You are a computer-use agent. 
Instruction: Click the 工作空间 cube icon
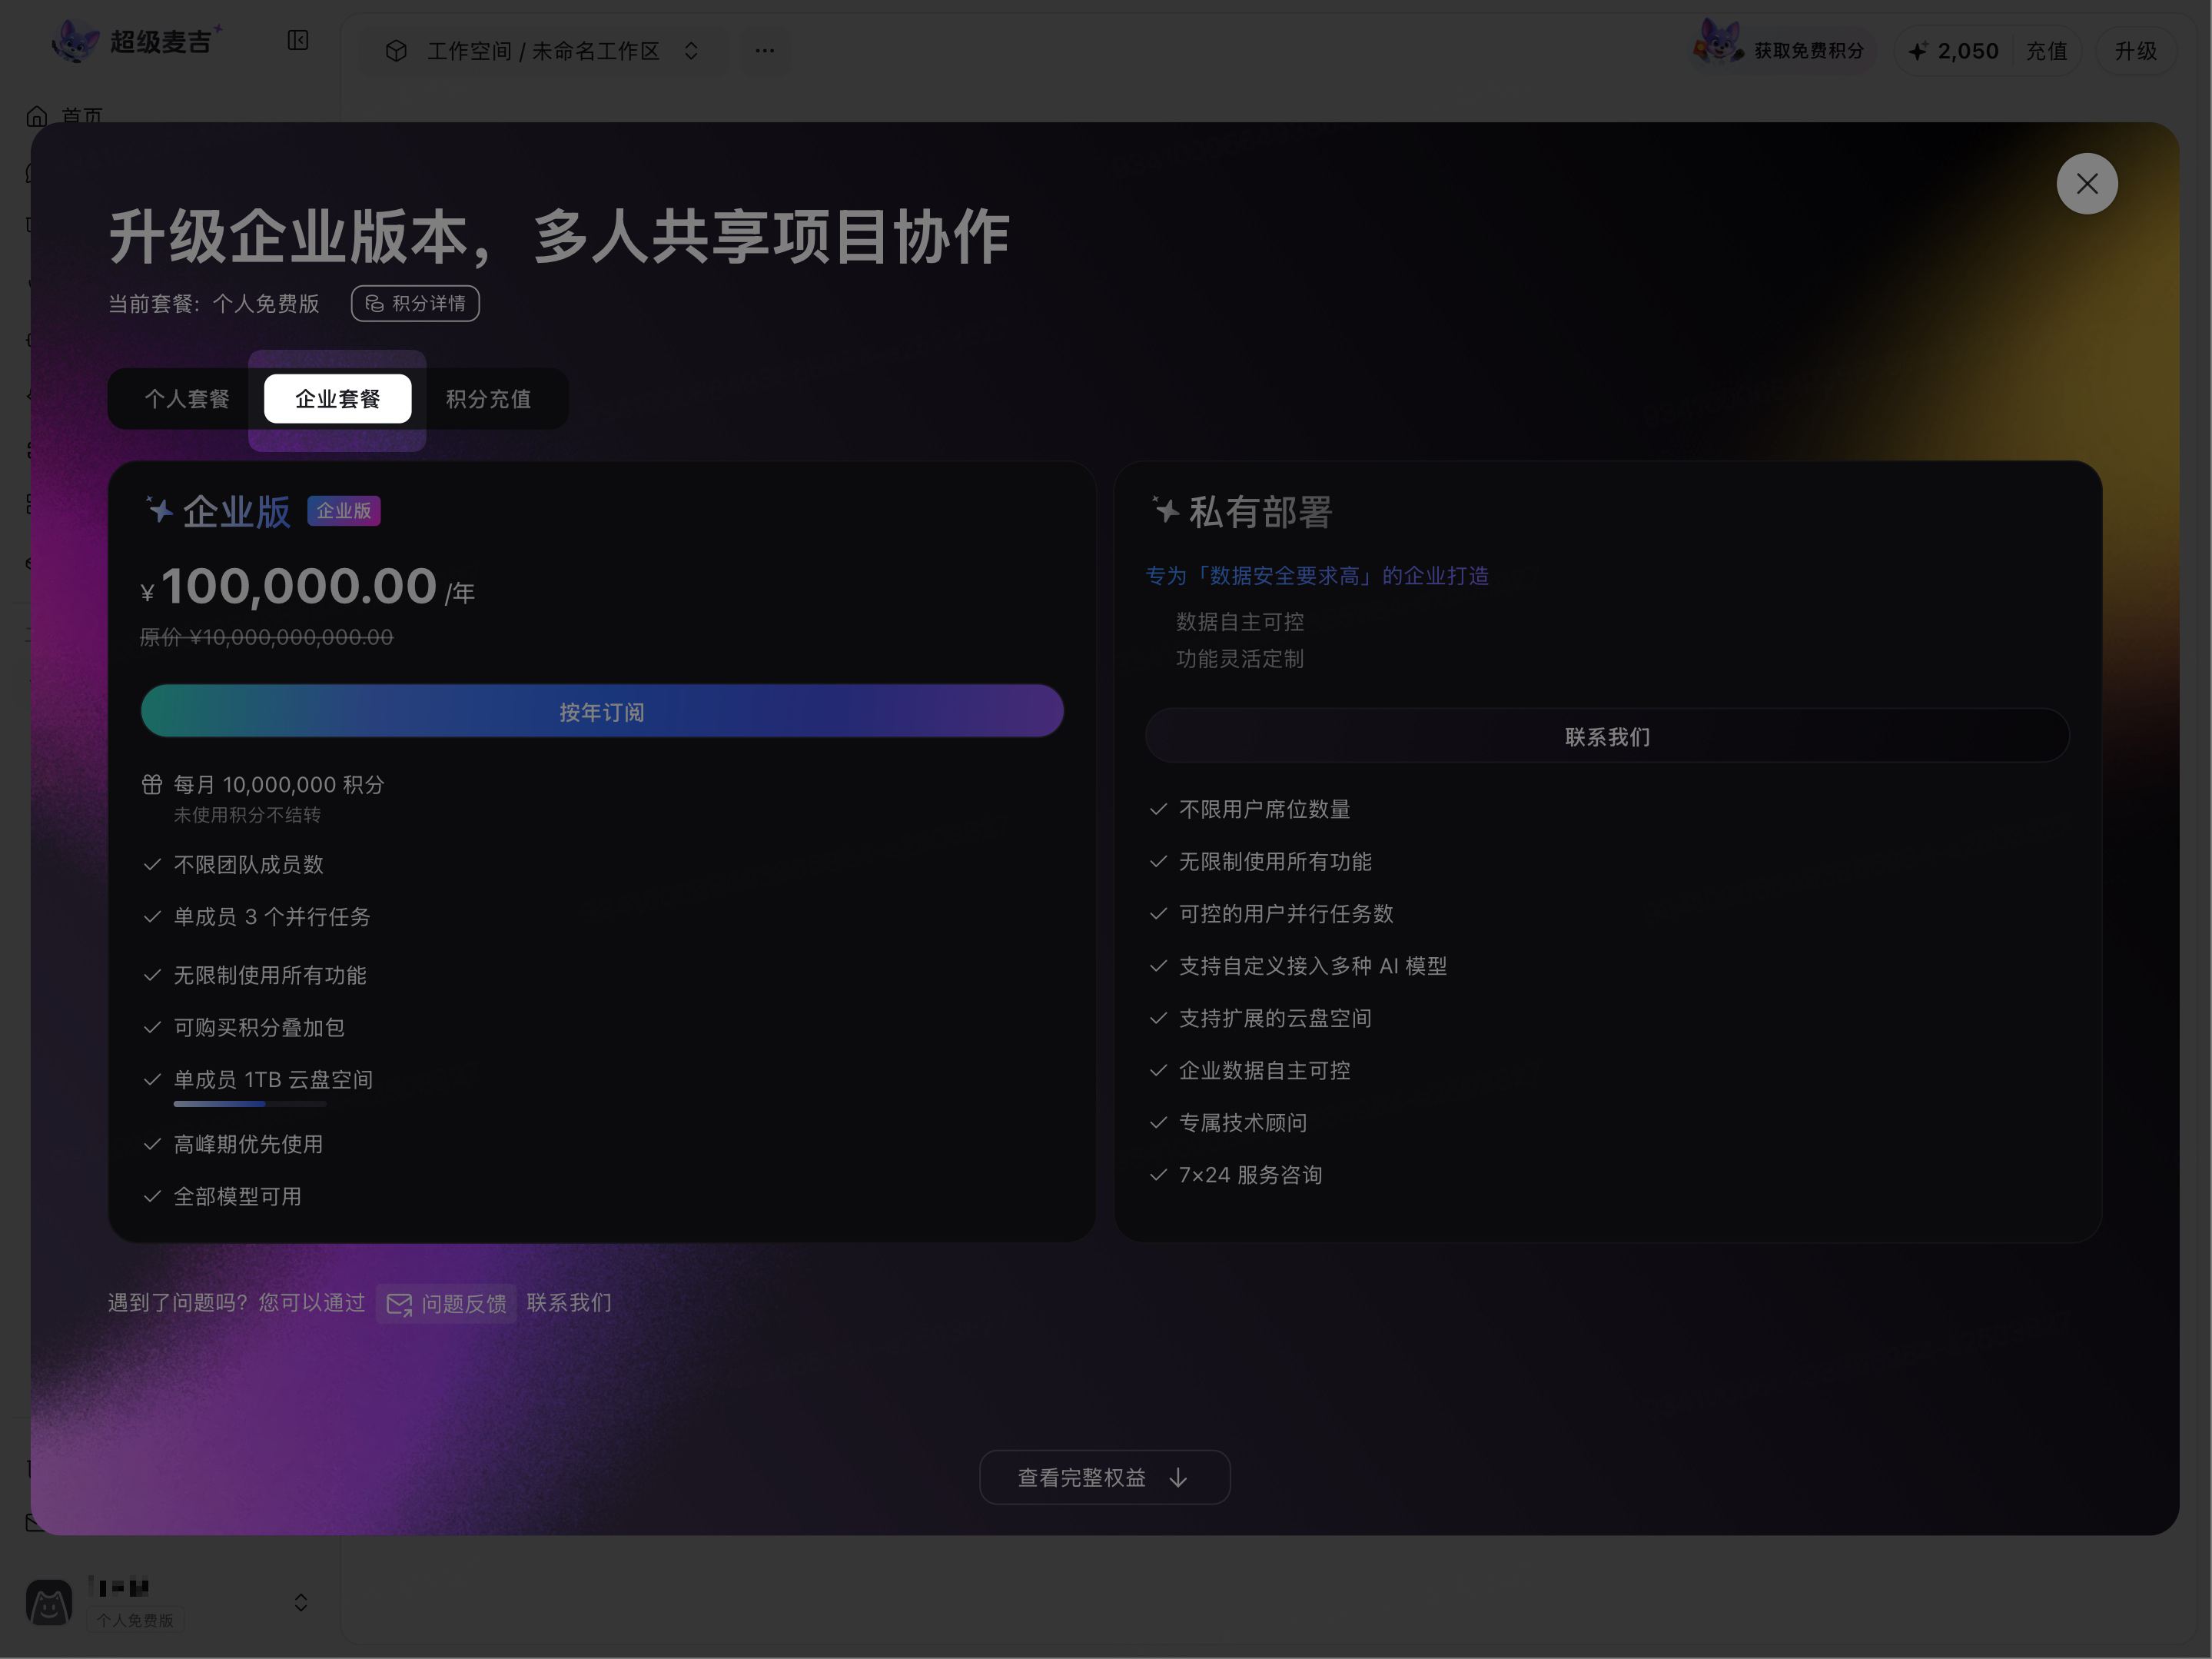[396, 51]
